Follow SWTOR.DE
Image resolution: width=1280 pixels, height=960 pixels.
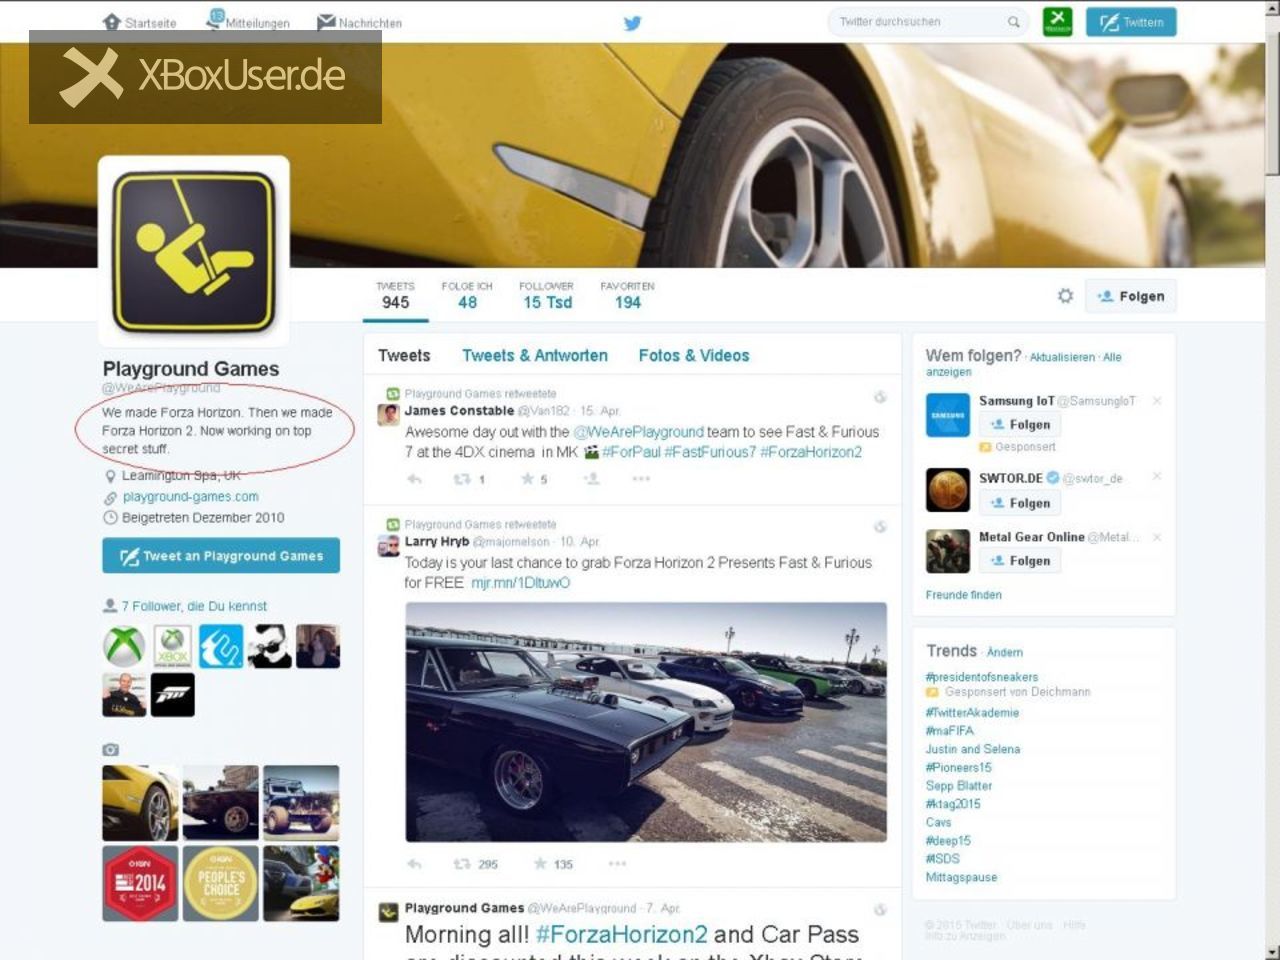coord(1019,503)
